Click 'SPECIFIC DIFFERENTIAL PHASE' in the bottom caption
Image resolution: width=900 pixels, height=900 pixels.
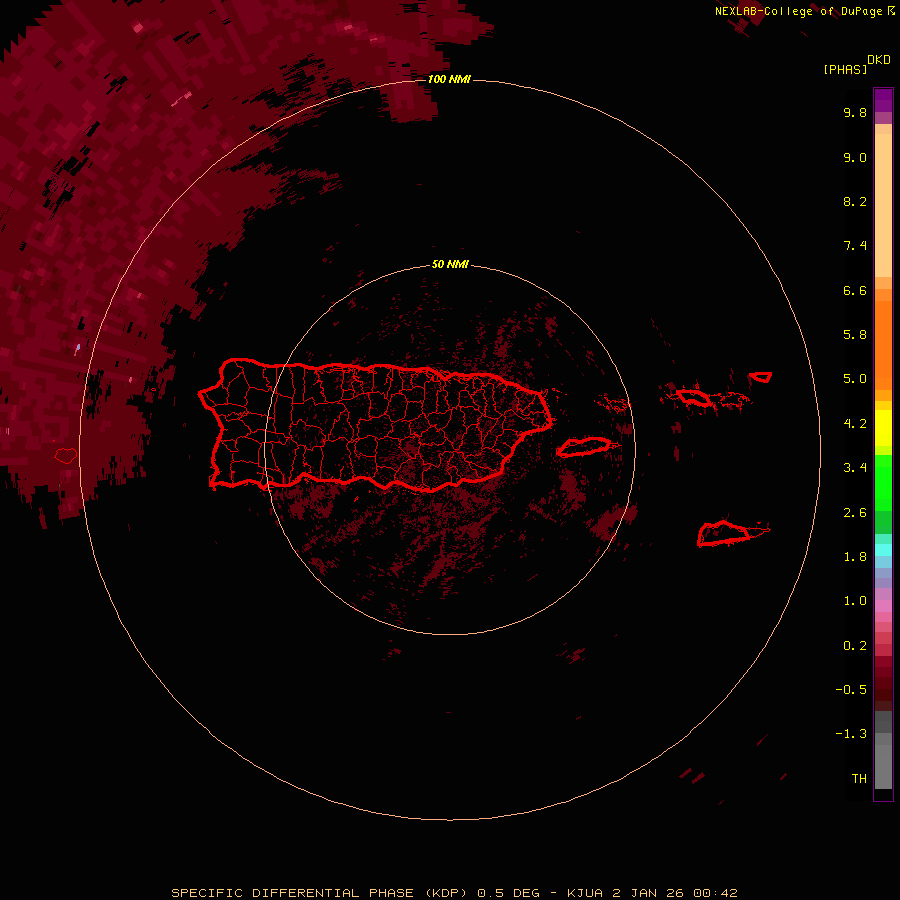[292, 893]
